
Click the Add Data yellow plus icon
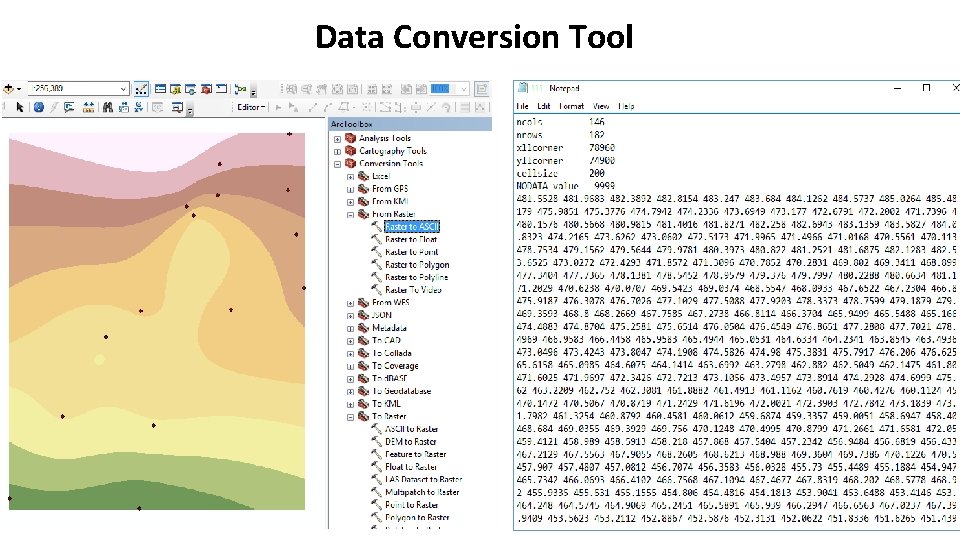[9, 89]
